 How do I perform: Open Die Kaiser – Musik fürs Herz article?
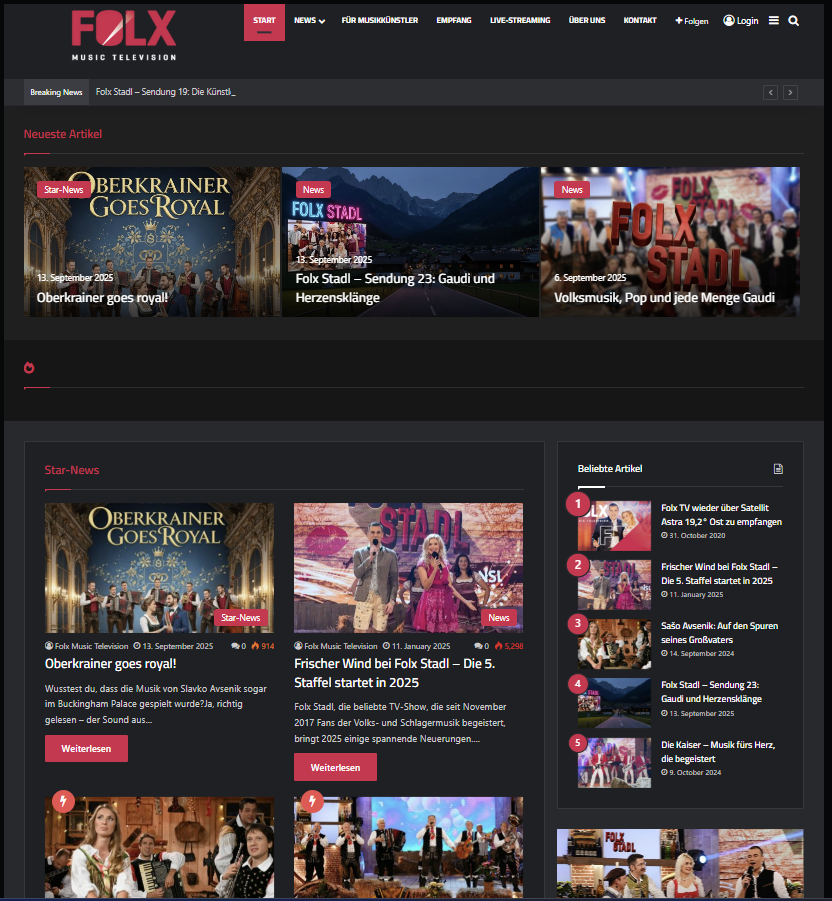tap(718, 752)
